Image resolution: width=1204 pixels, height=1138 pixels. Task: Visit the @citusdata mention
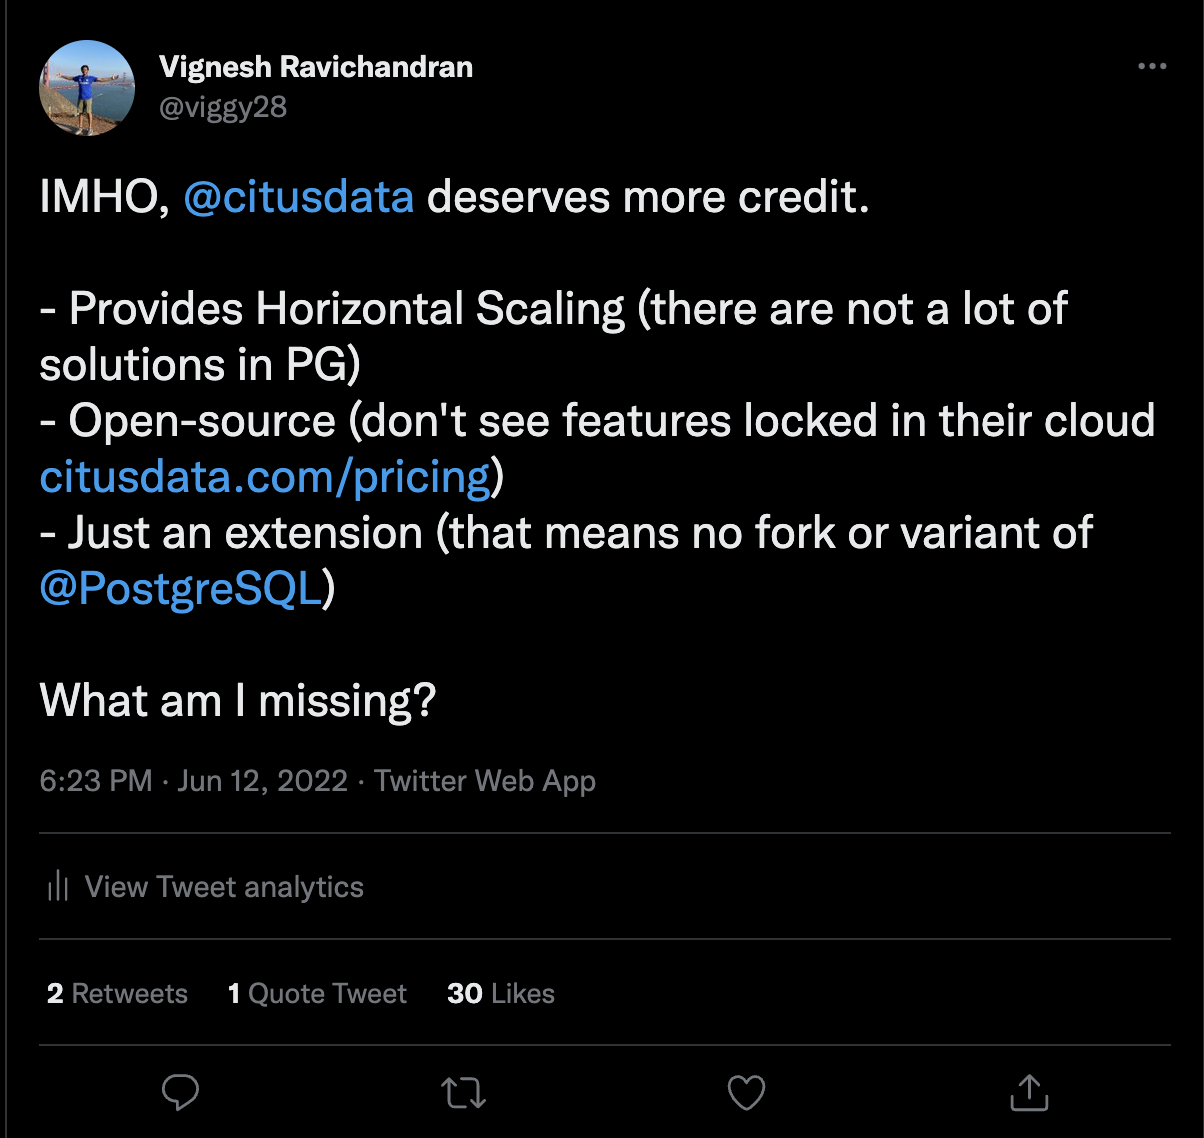298,197
